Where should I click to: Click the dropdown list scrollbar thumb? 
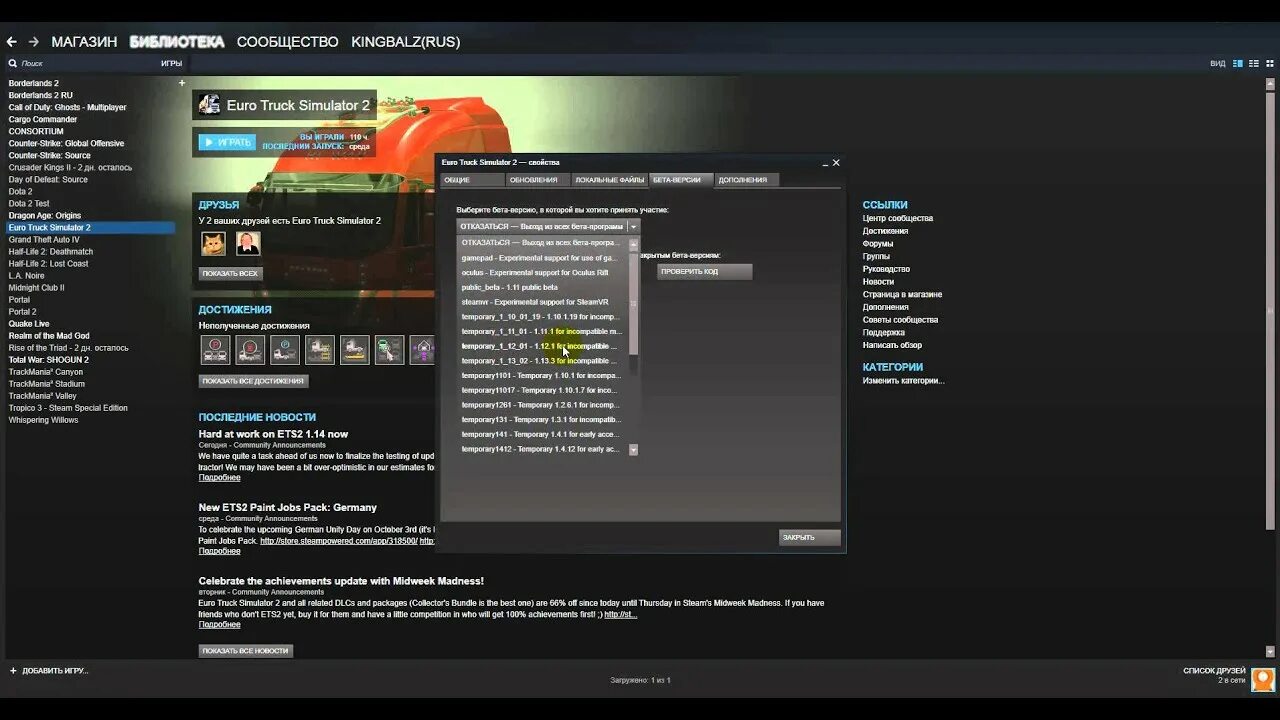(x=633, y=303)
